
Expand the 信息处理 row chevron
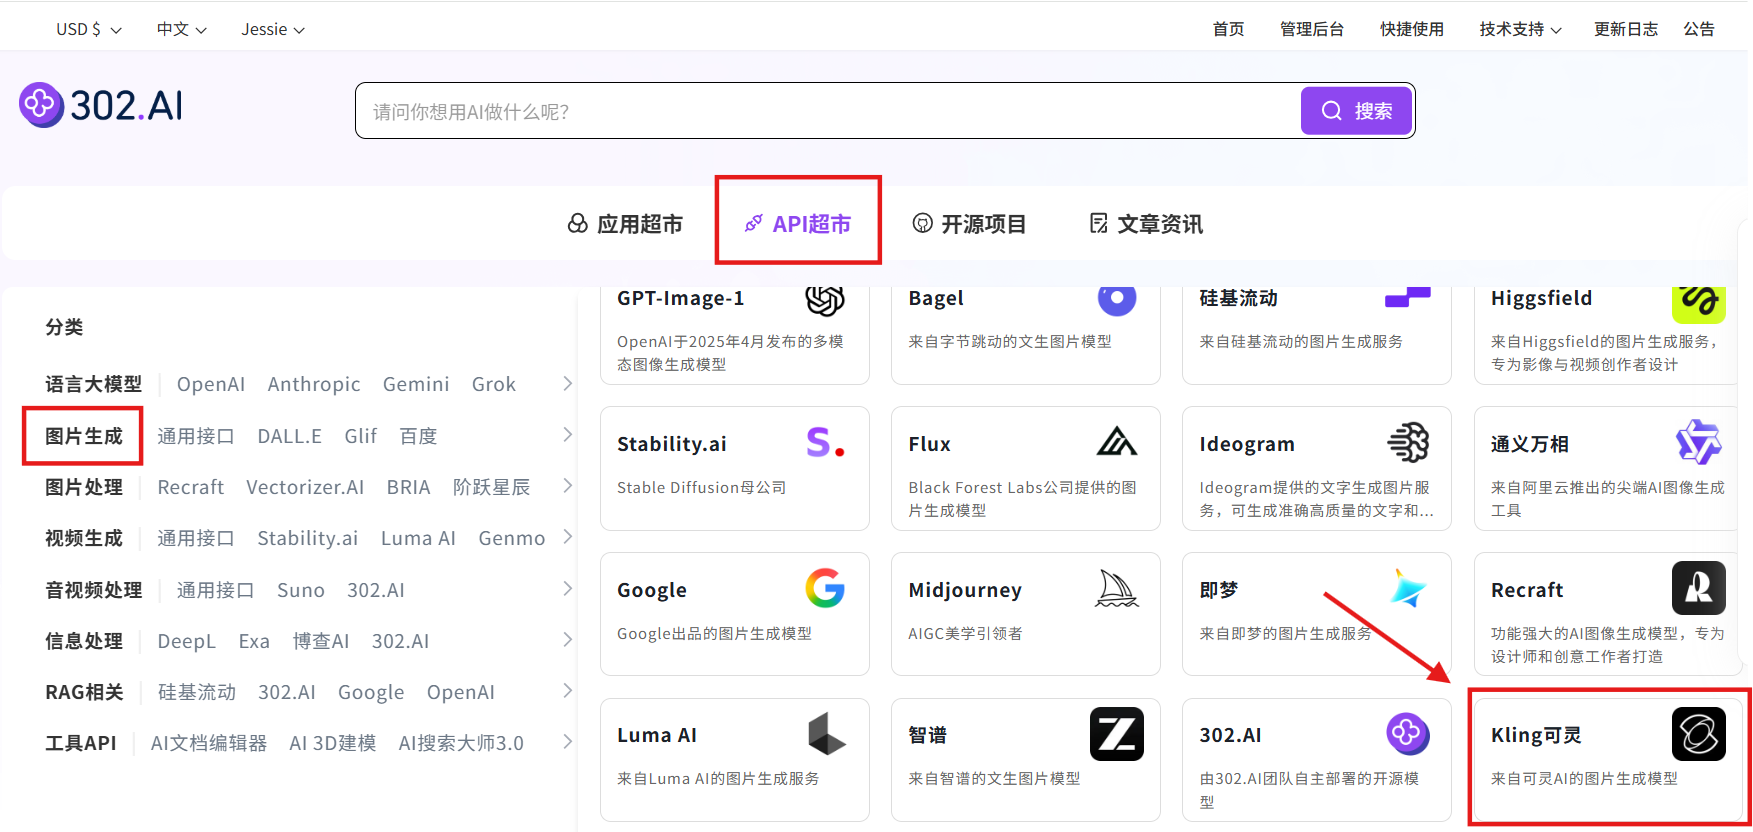tap(568, 640)
